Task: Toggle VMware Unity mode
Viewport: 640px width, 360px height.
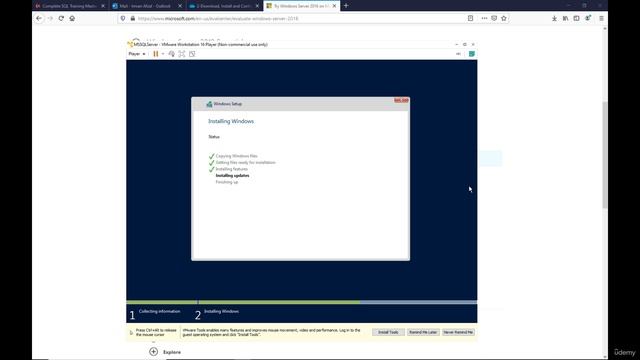Action: coord(192,54)
